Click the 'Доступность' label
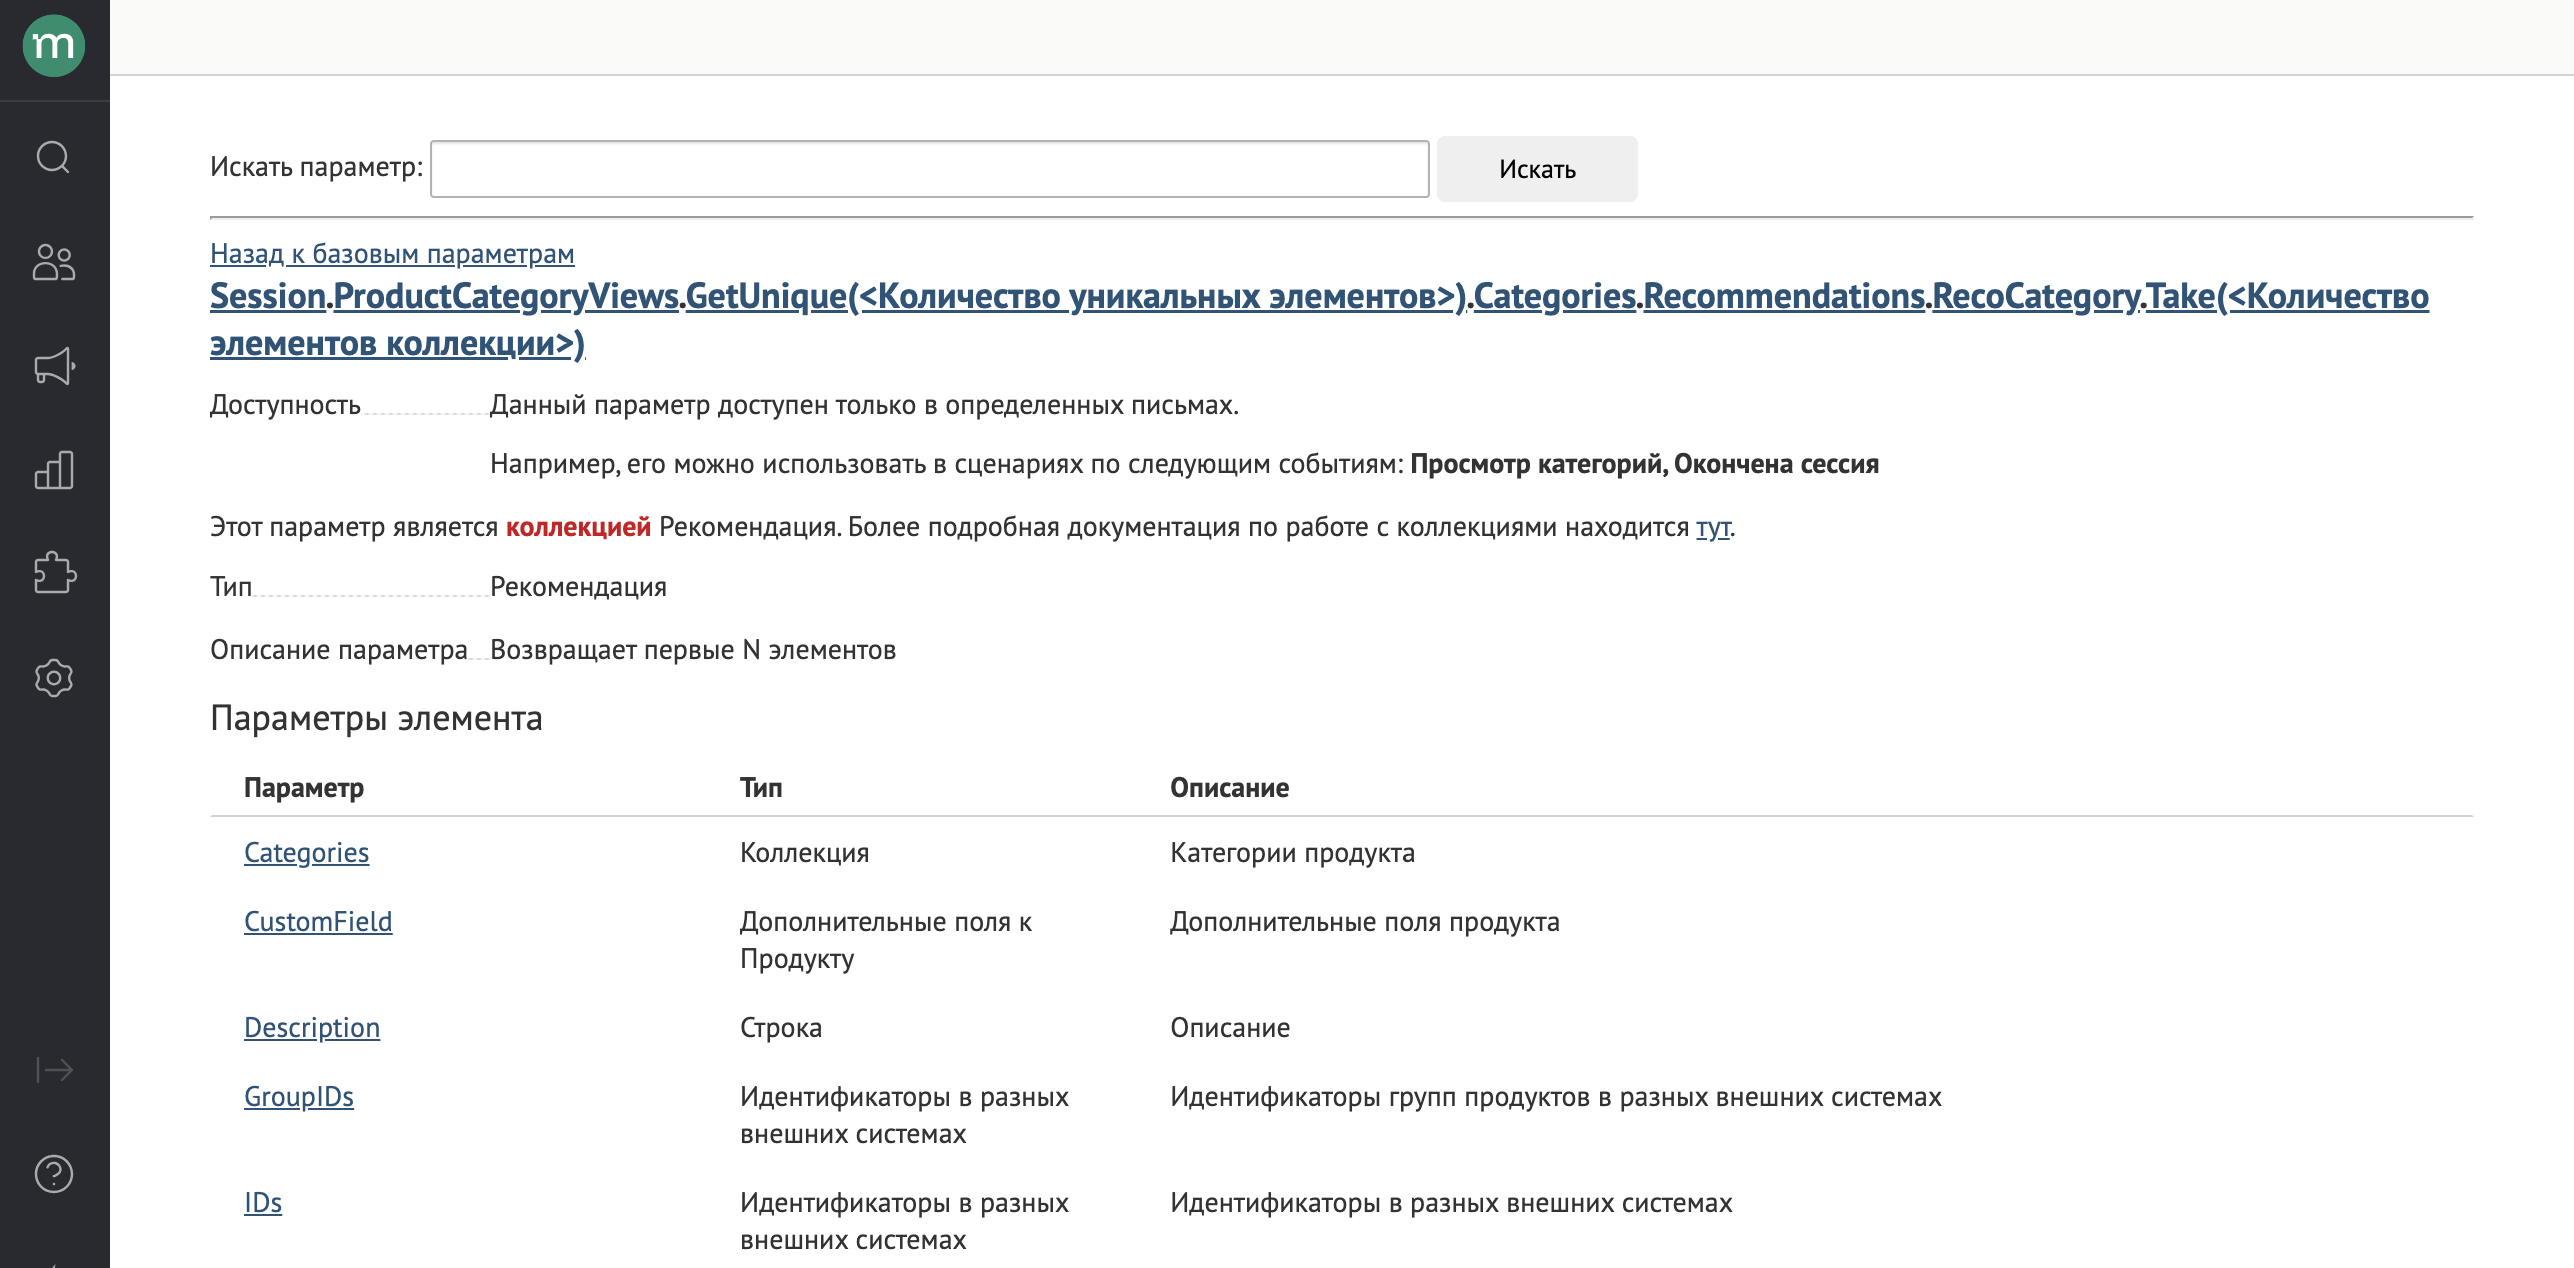2574x1268 pixels. click(x=285, y=405)
